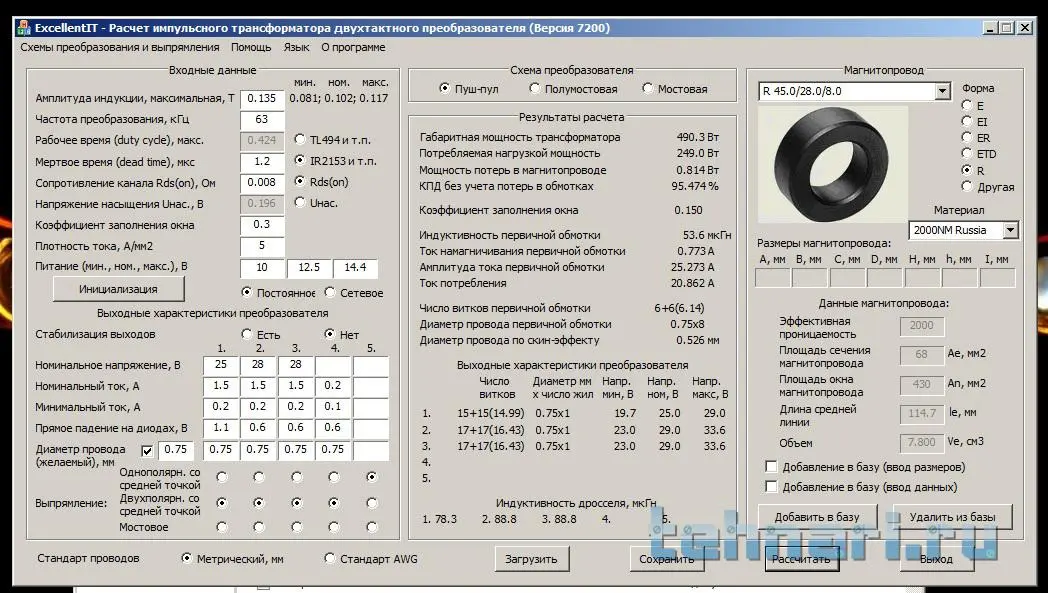1048x593 pixels.
Task: Select core shape ETD
Action: pos(966,153)
